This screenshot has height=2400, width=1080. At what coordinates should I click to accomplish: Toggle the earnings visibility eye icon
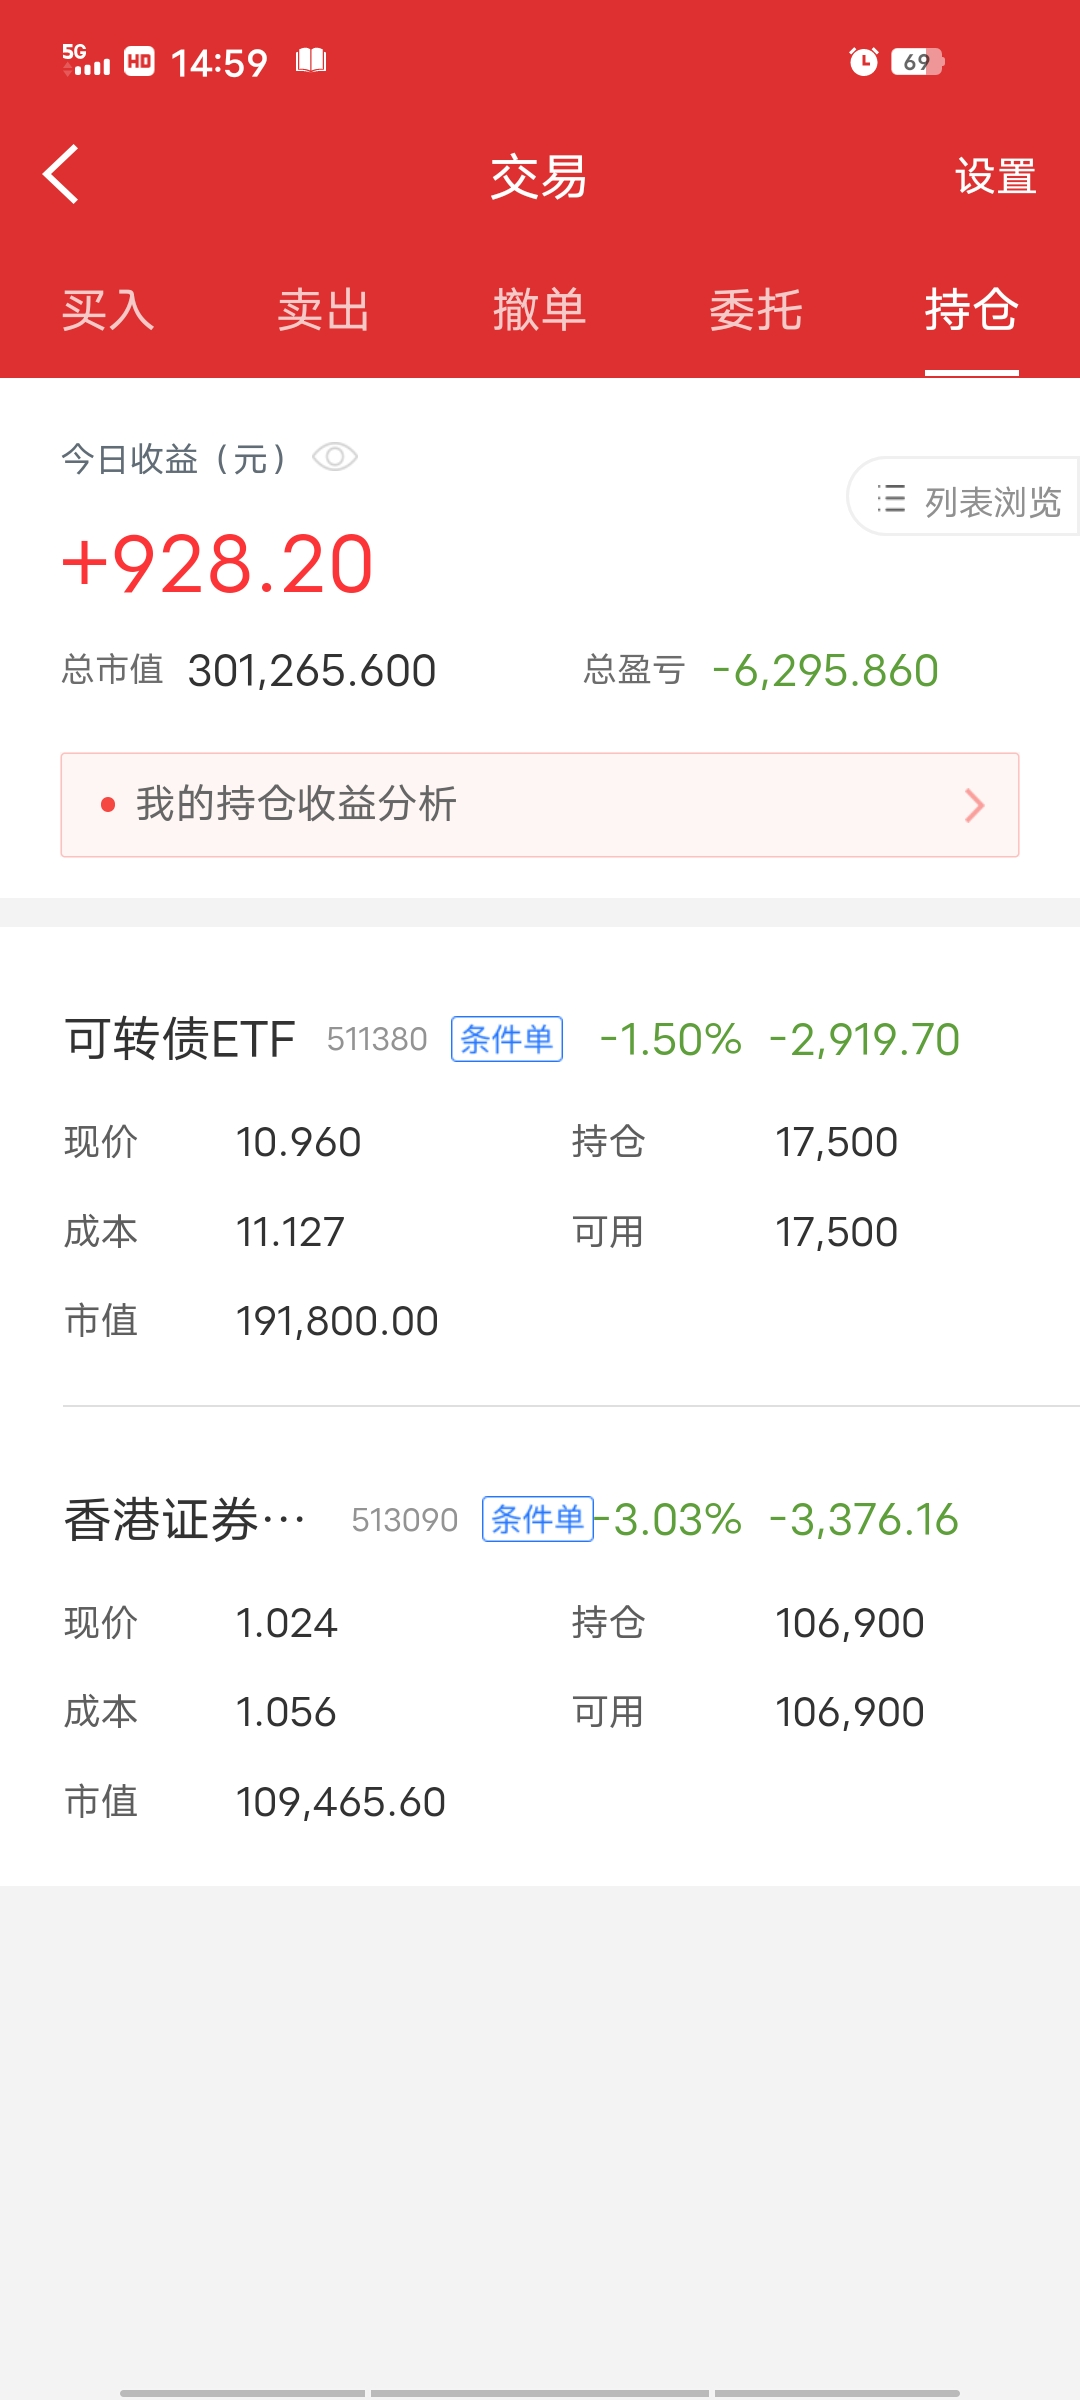(334, 458)
